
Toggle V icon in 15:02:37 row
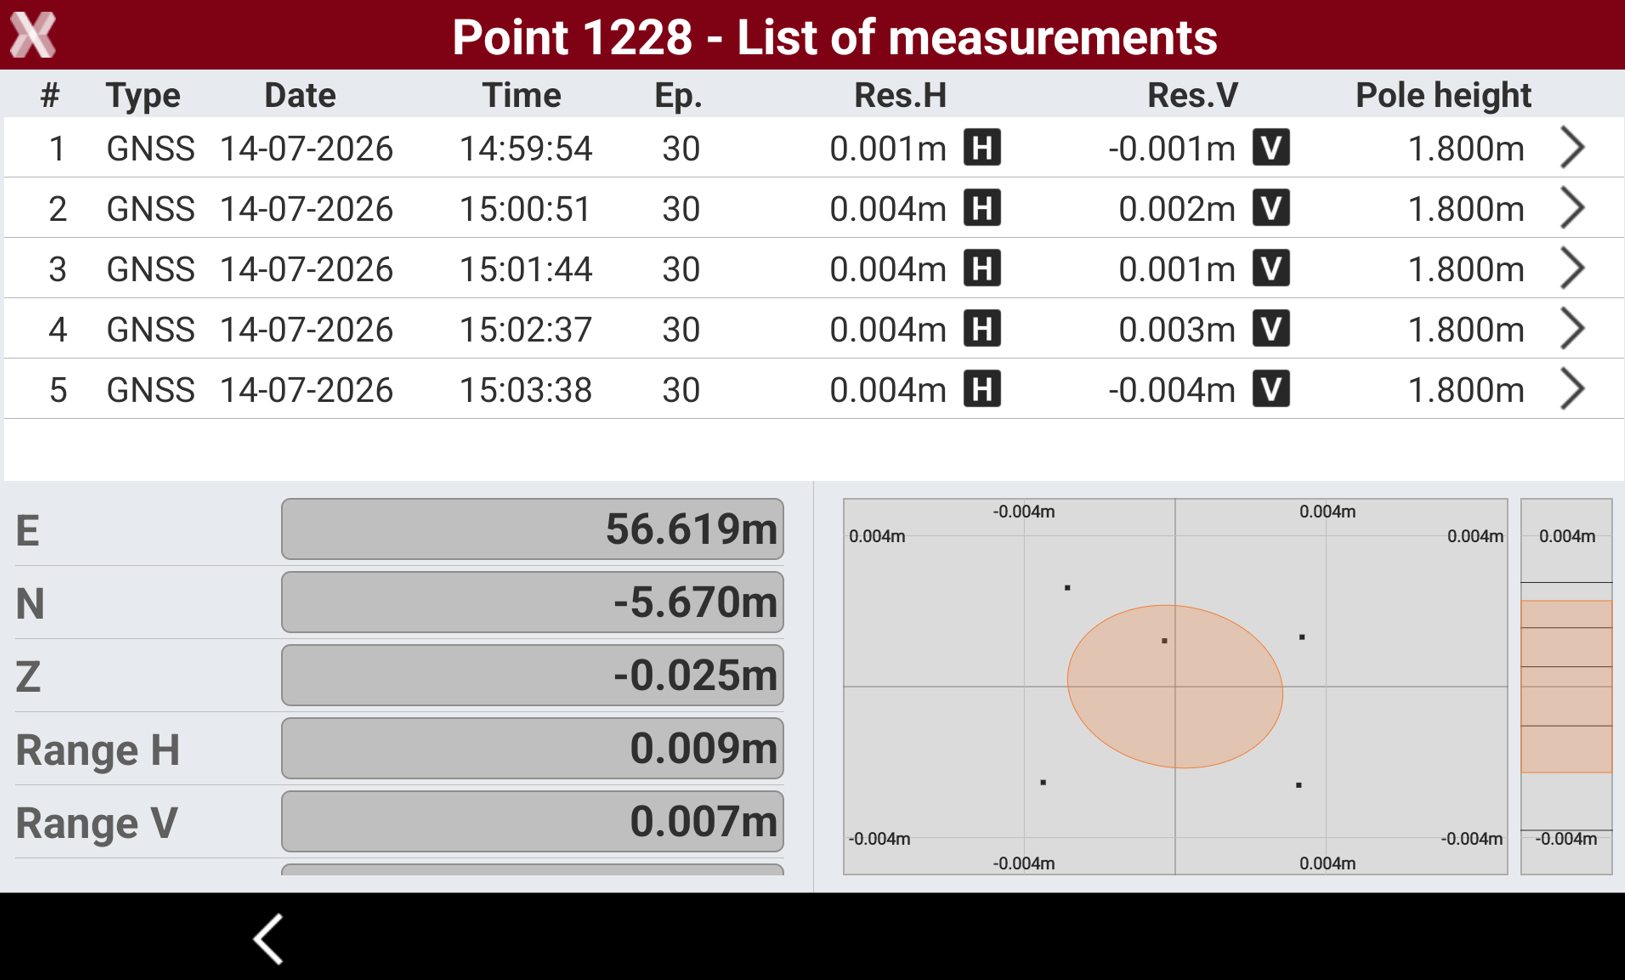coord(1271,329)
